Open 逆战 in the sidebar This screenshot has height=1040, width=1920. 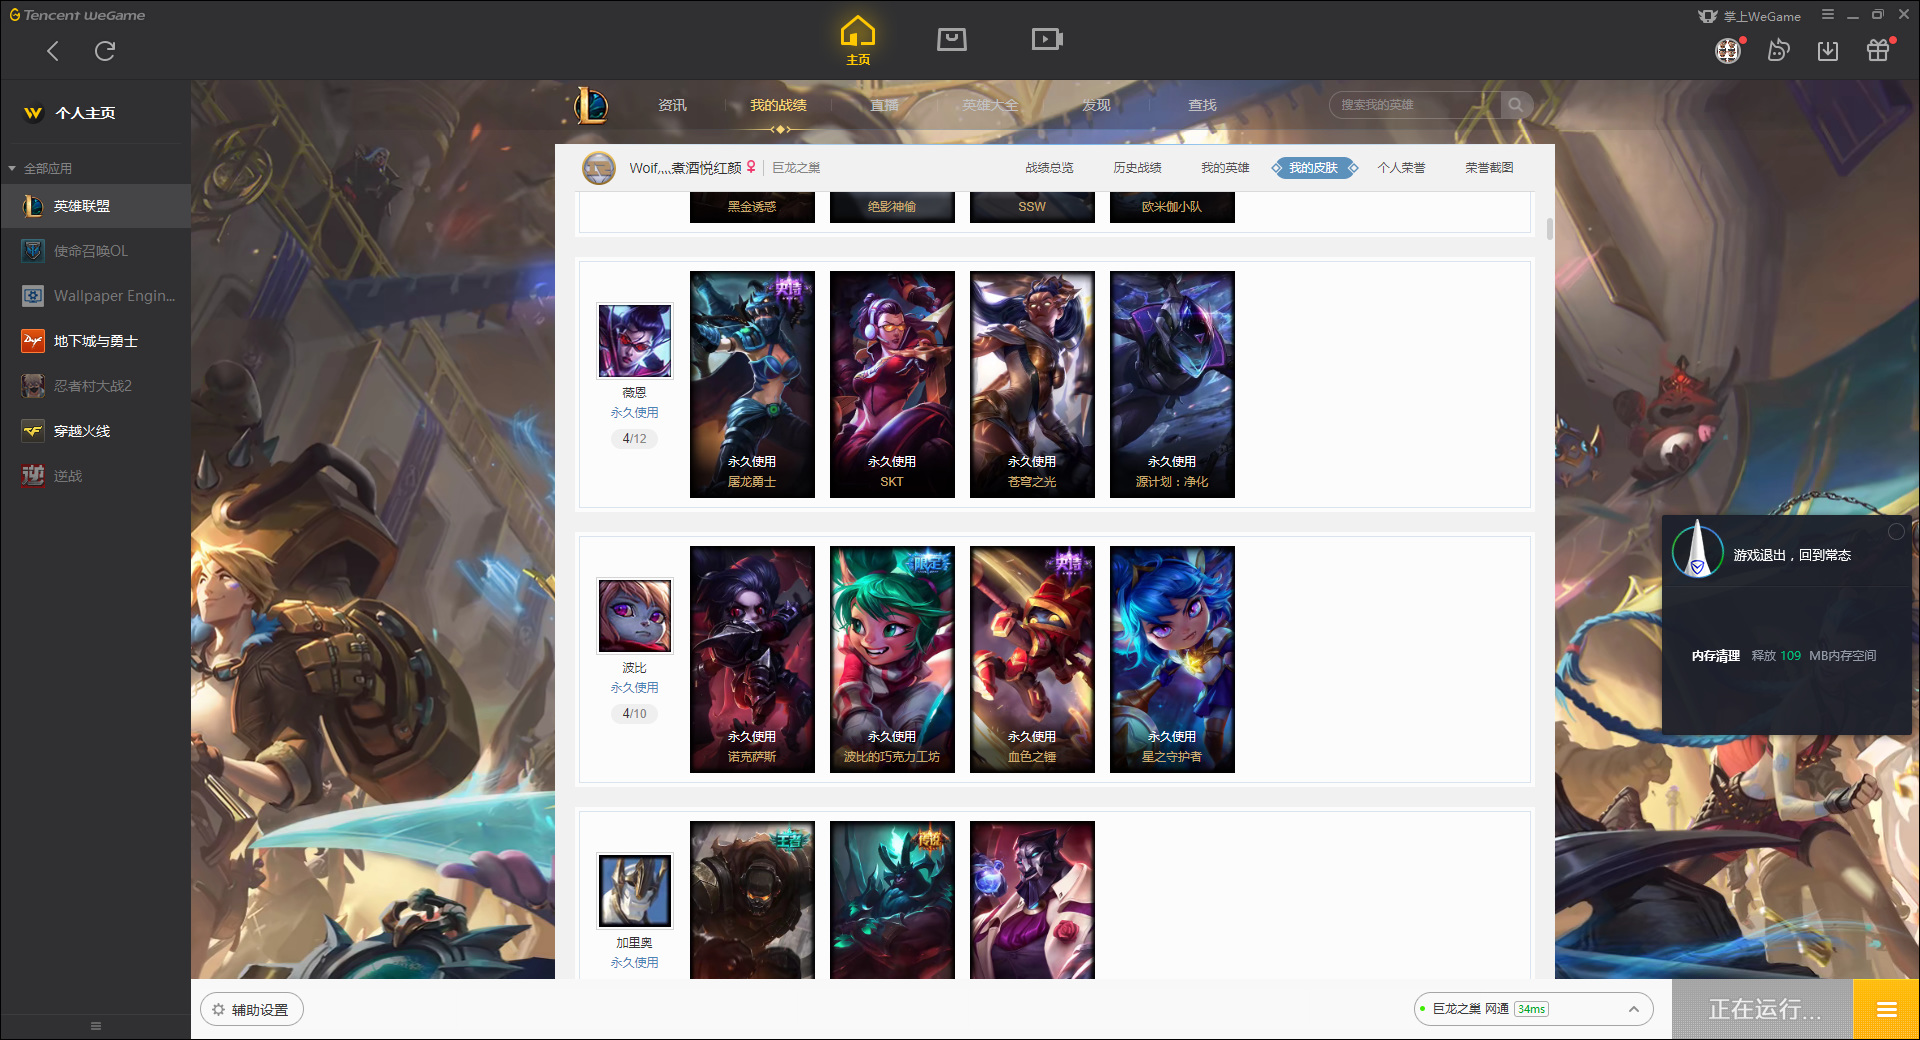pyautogui.click(x=95, y=476)
